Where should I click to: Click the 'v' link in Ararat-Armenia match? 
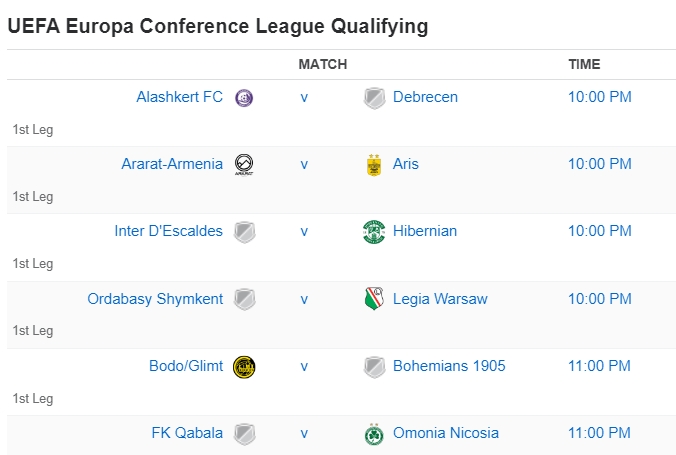[304, 164]
